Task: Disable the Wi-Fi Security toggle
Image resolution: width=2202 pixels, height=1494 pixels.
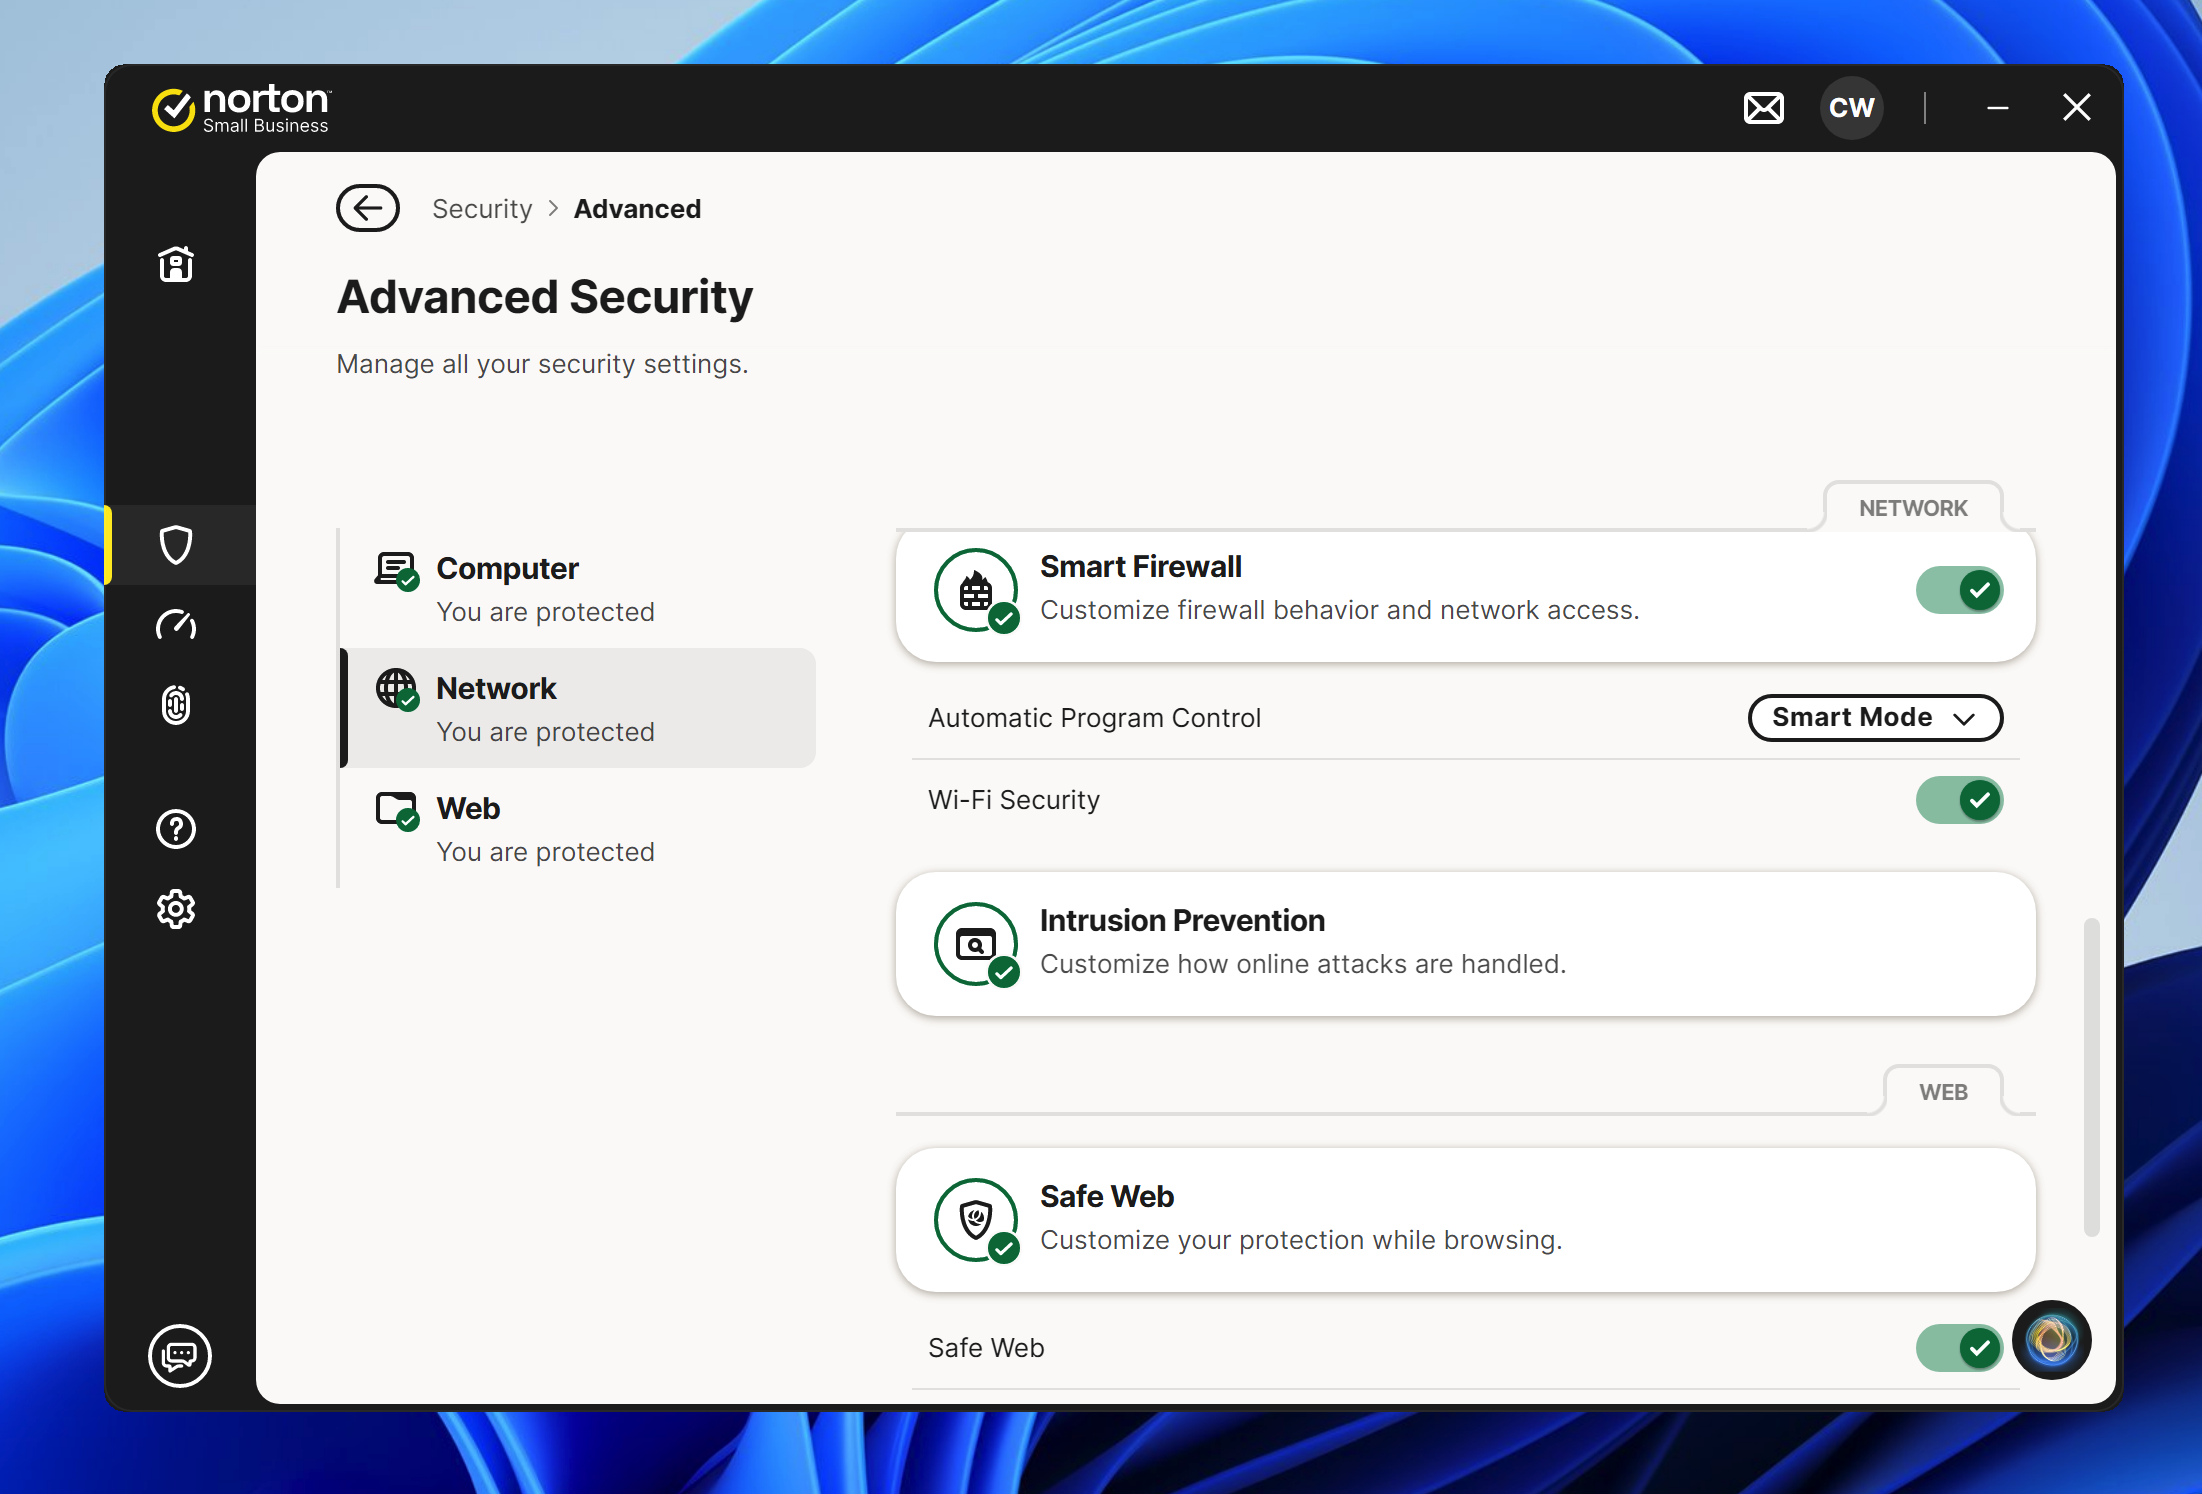Action: [1958, 800]
